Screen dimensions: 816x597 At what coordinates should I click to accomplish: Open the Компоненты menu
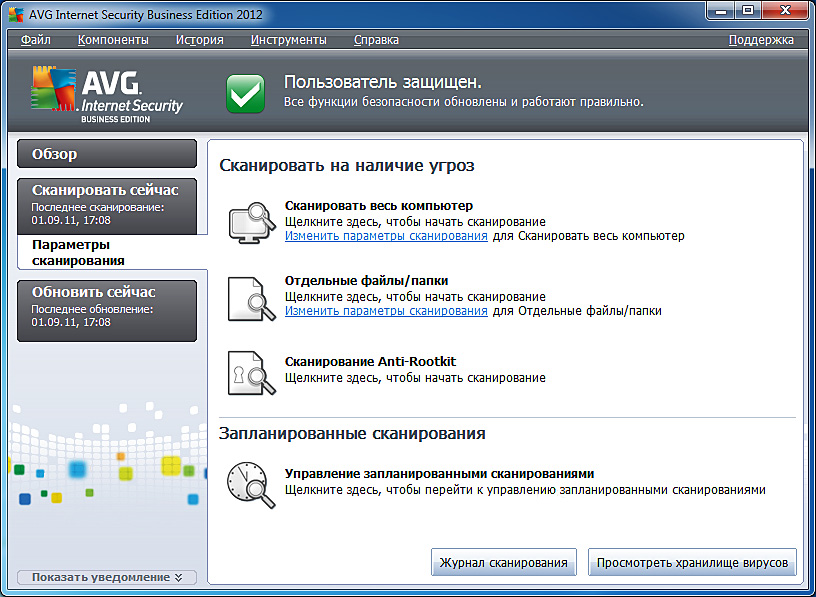pyautogui.click(x=113, y=40)
